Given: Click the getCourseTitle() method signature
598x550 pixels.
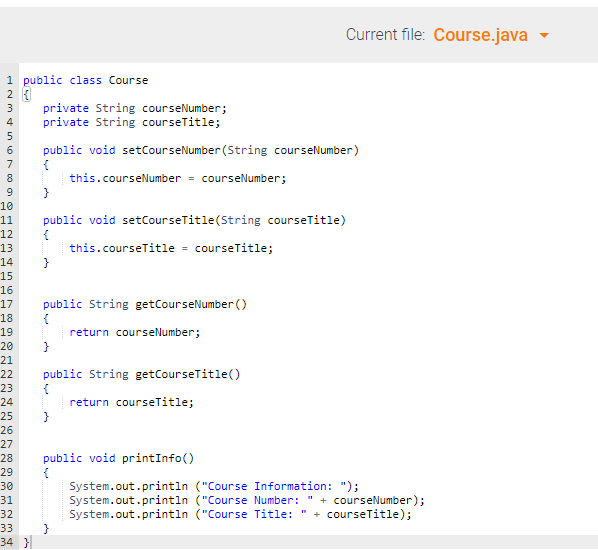Looking at the screenshot, I should click(x=141, y=374).
